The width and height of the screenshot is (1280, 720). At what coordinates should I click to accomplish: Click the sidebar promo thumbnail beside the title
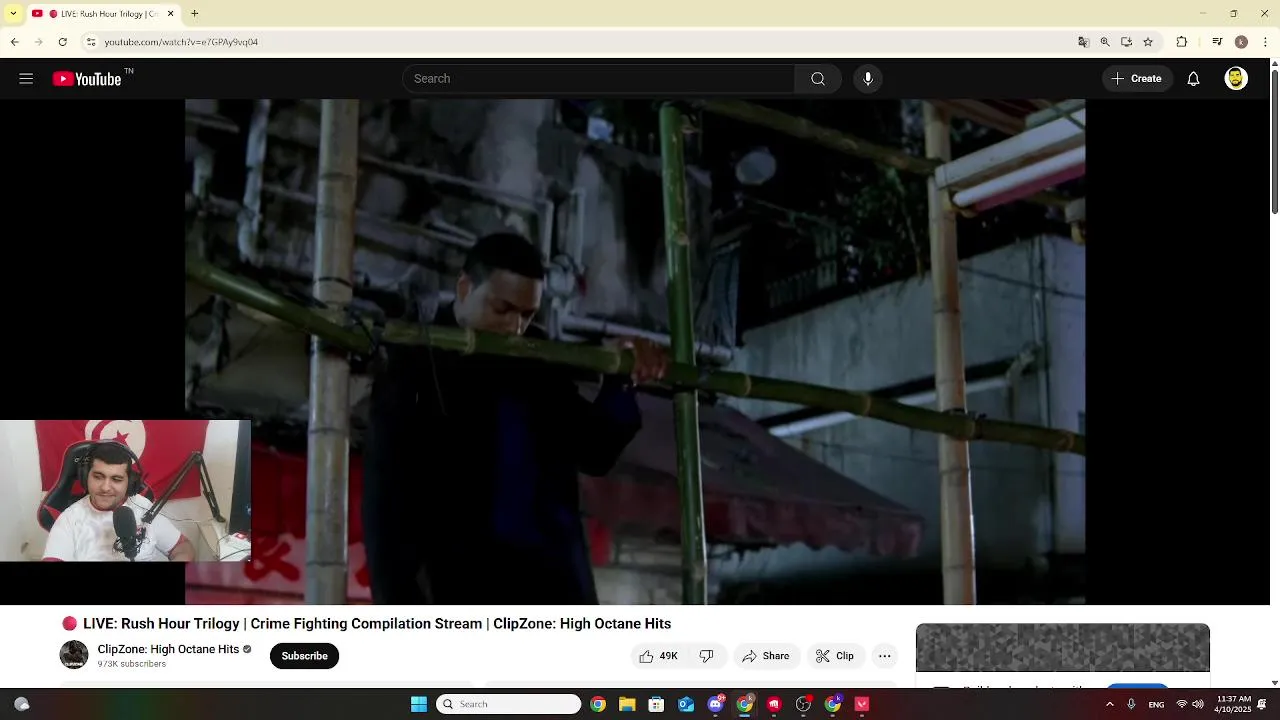(1063, 648)
